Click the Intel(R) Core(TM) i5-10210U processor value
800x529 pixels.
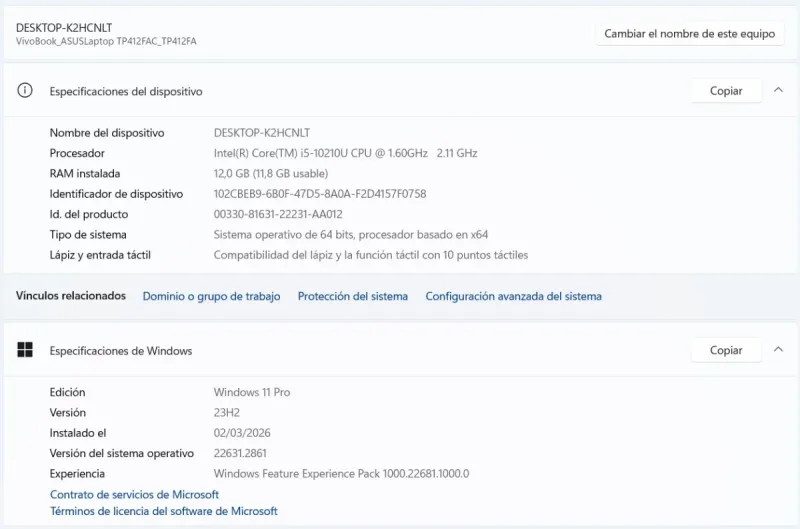[x=345, y=153]
